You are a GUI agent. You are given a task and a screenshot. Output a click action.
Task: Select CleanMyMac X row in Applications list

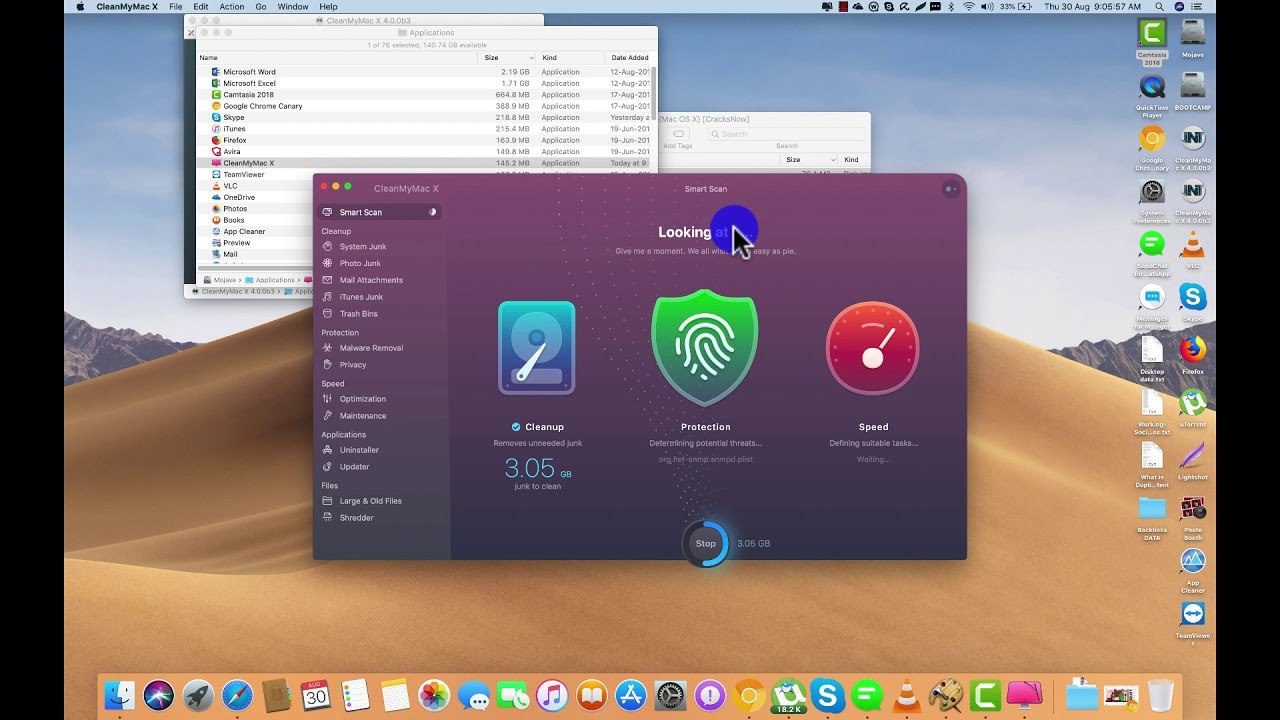pyautogui.click(x=424, y=163)
